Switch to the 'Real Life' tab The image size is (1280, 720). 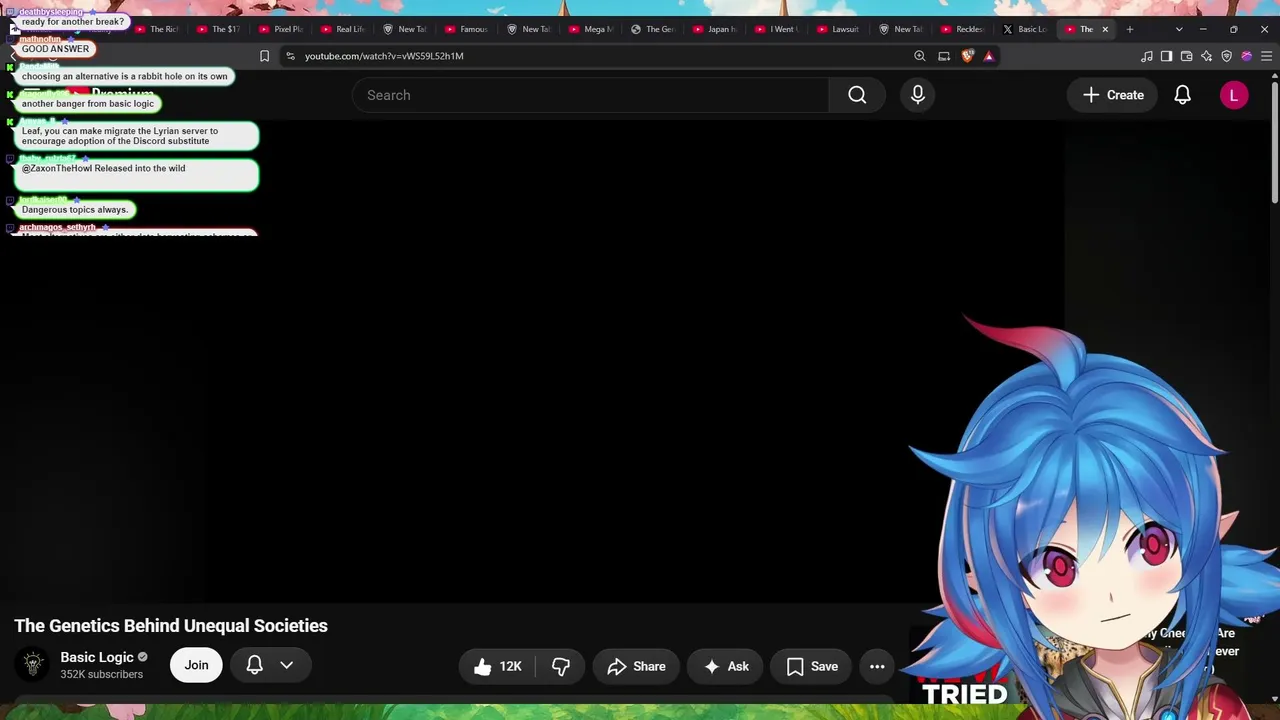point(341,29)
